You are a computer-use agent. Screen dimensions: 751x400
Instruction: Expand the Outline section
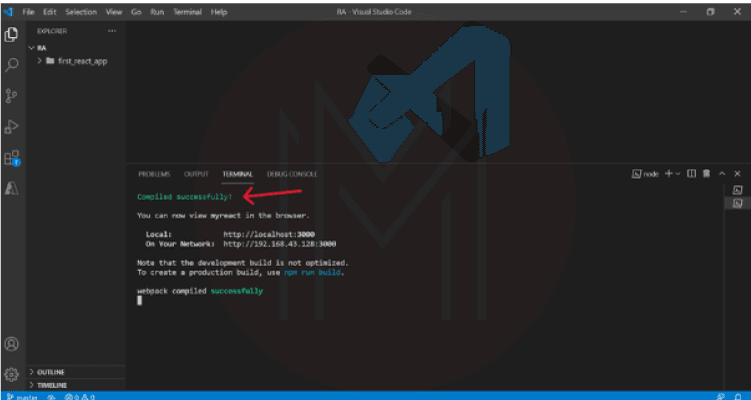click(x=50, y=371)
